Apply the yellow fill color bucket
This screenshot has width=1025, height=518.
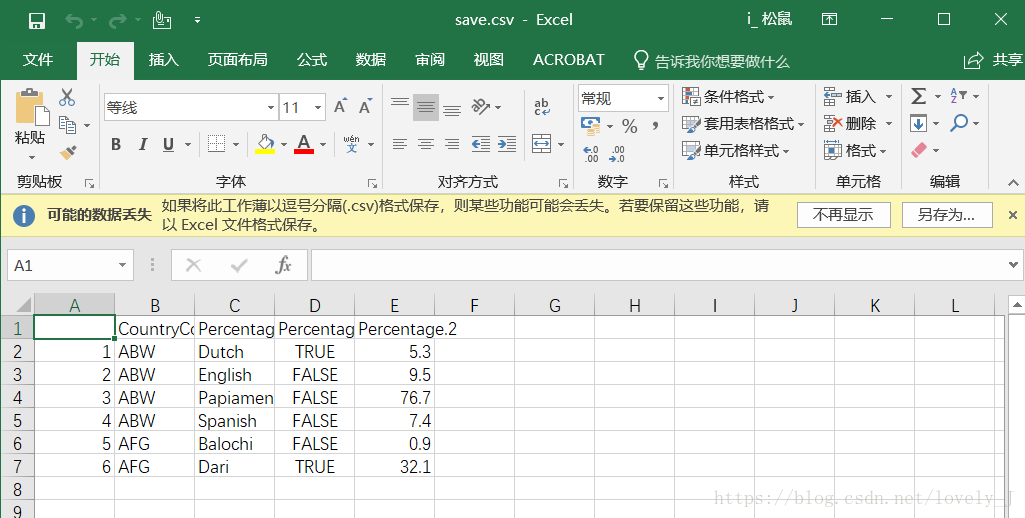tap(265, 145)
